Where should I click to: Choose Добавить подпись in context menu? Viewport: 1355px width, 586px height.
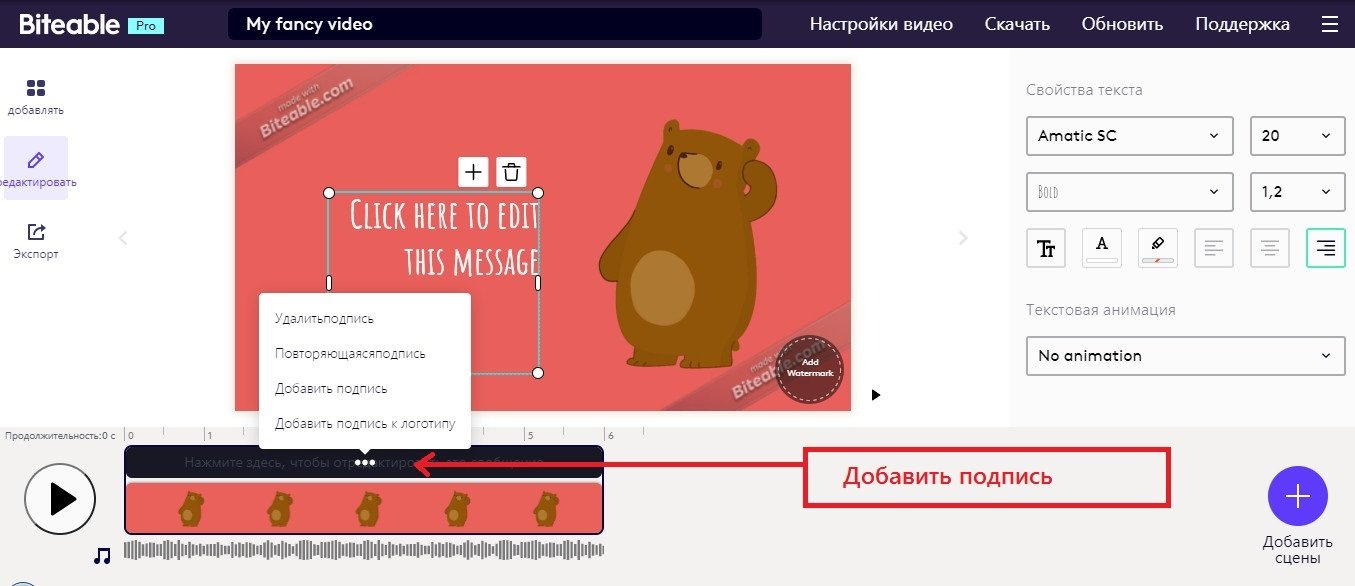point(331,389)
